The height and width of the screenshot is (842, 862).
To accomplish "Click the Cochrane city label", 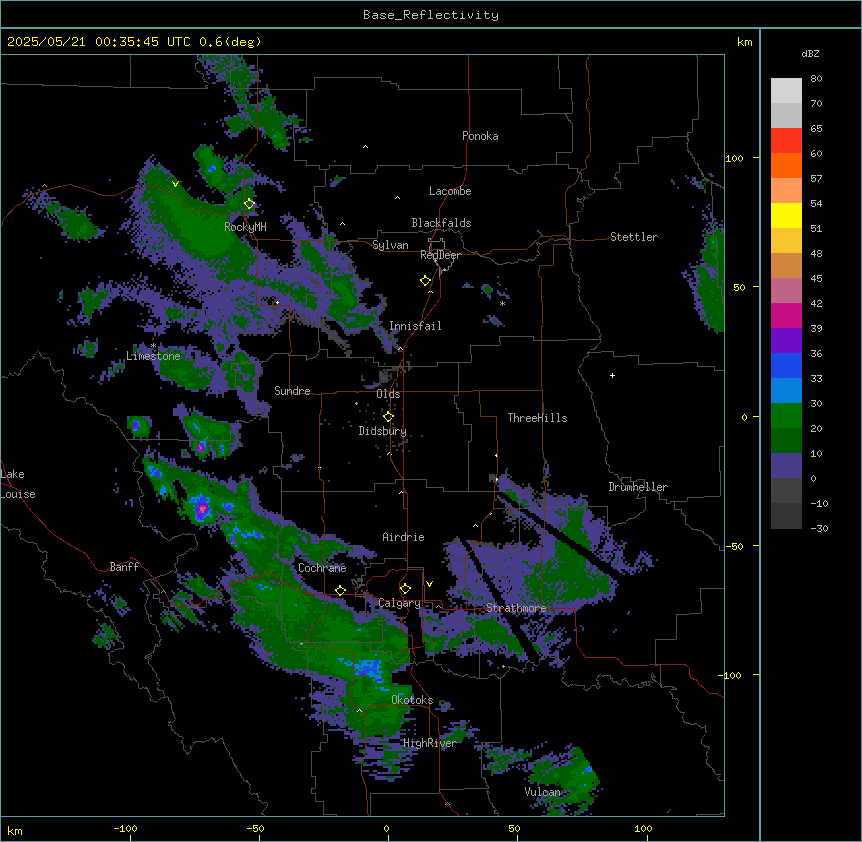I will (322, 568).
